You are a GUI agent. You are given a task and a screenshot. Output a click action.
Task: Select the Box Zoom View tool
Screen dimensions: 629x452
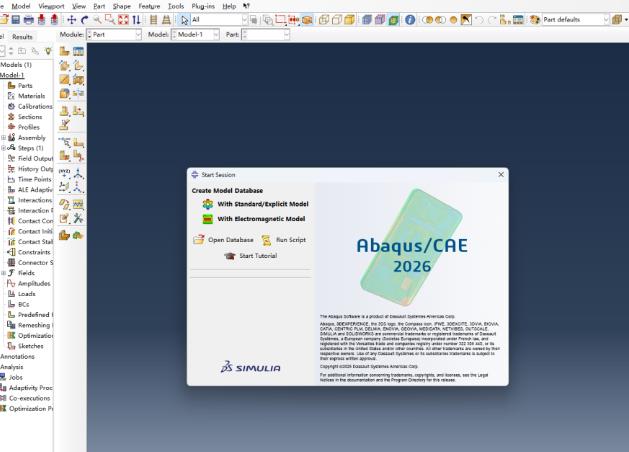pos(110,19)
